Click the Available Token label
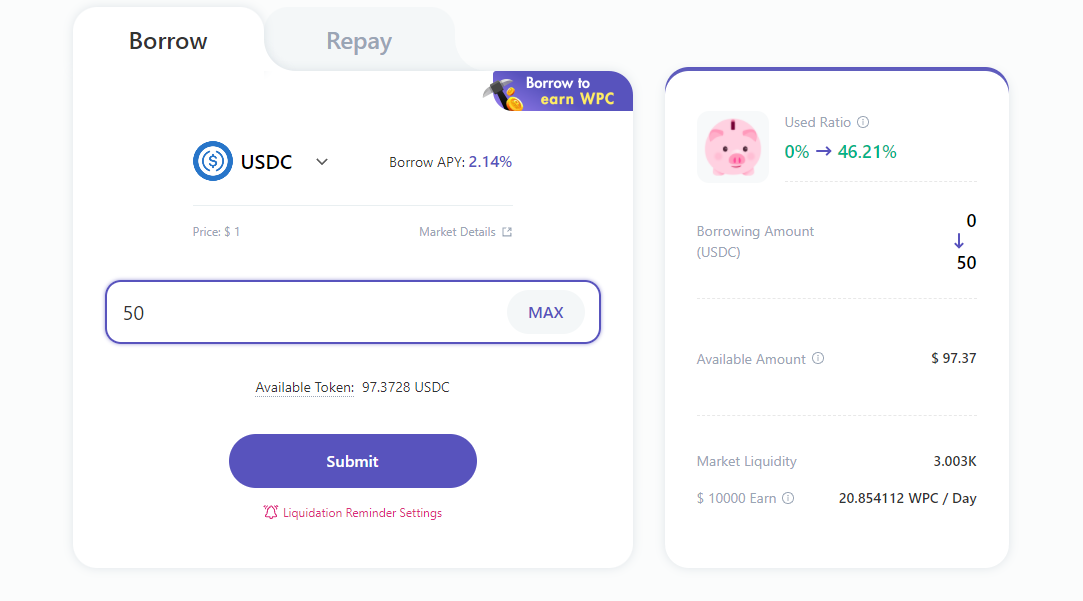The image size is (1083, 601). tap(305, 388)
